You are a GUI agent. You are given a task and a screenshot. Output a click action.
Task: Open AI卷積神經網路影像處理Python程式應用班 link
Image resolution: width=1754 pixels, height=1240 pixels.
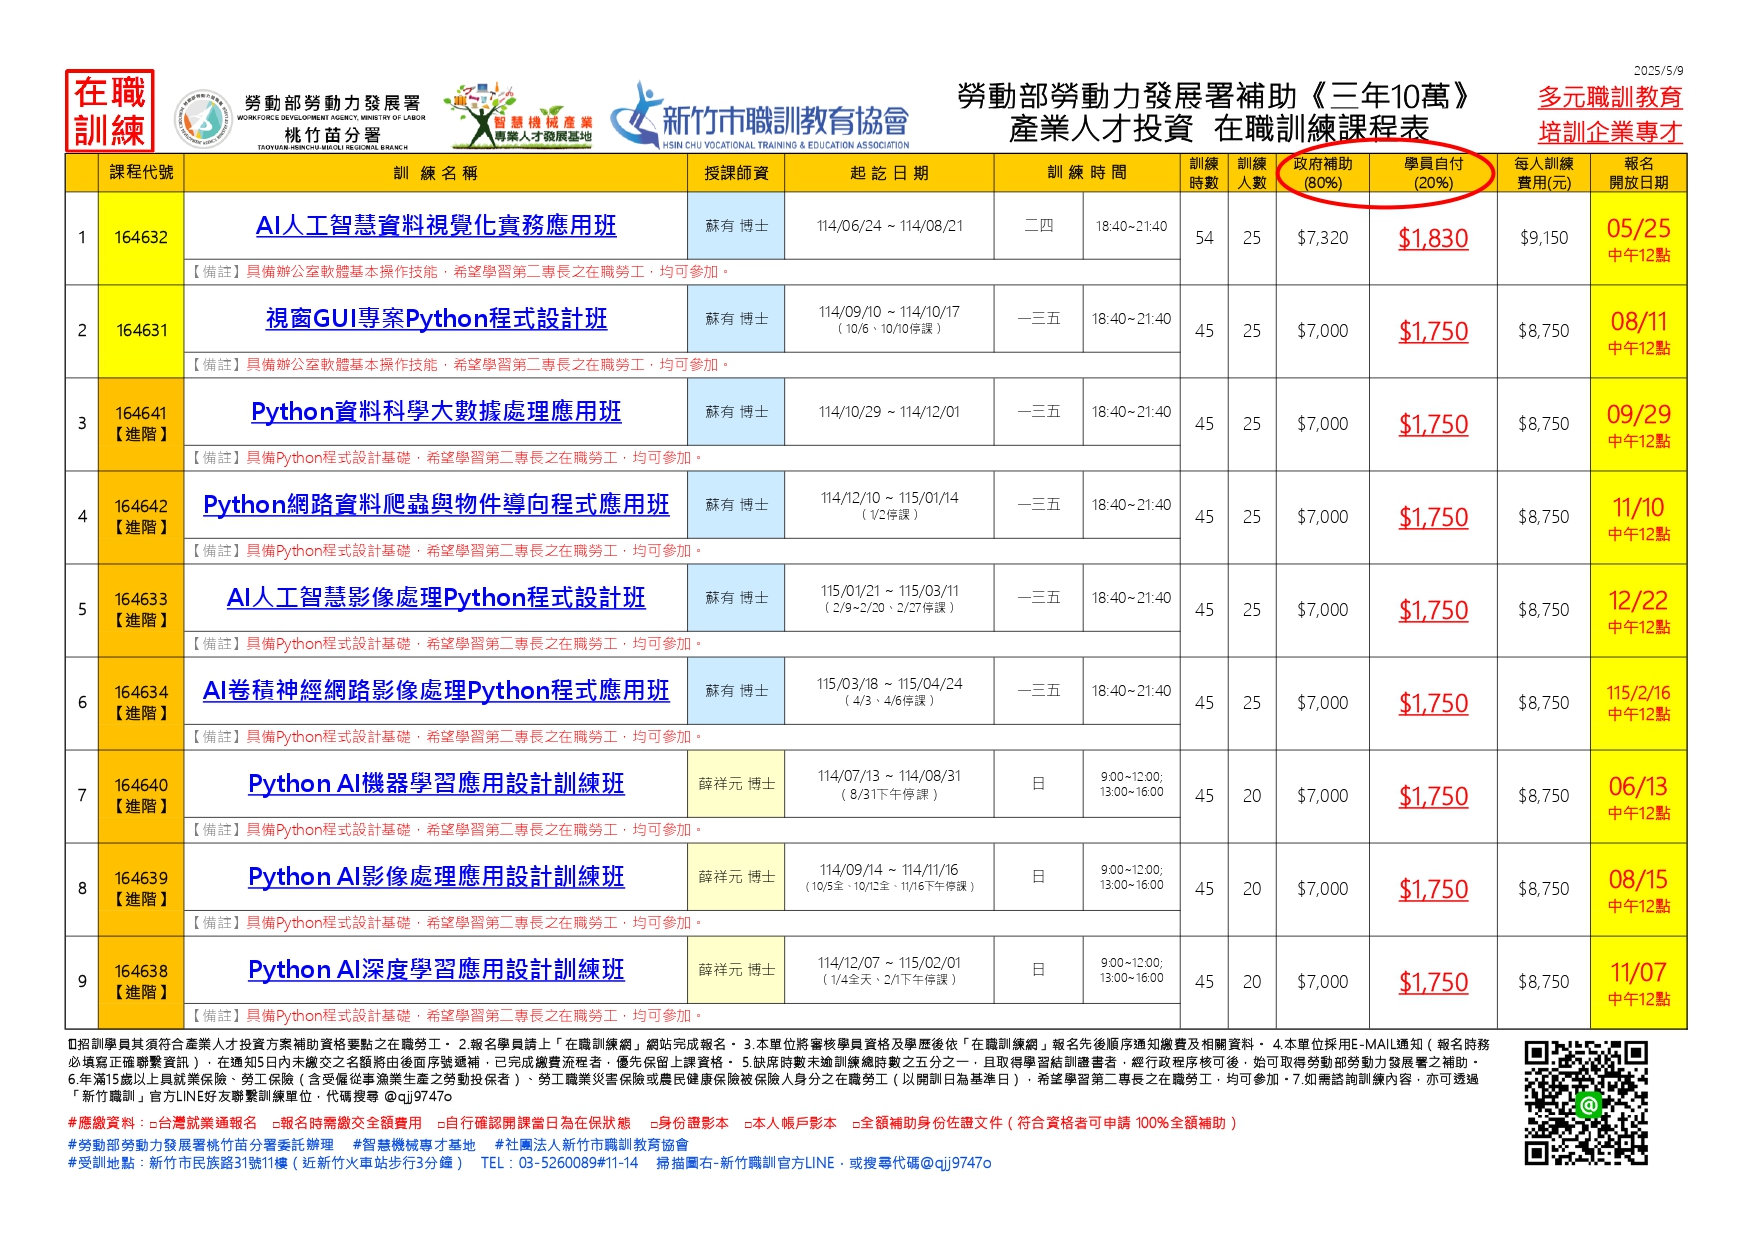click(436, 690)
